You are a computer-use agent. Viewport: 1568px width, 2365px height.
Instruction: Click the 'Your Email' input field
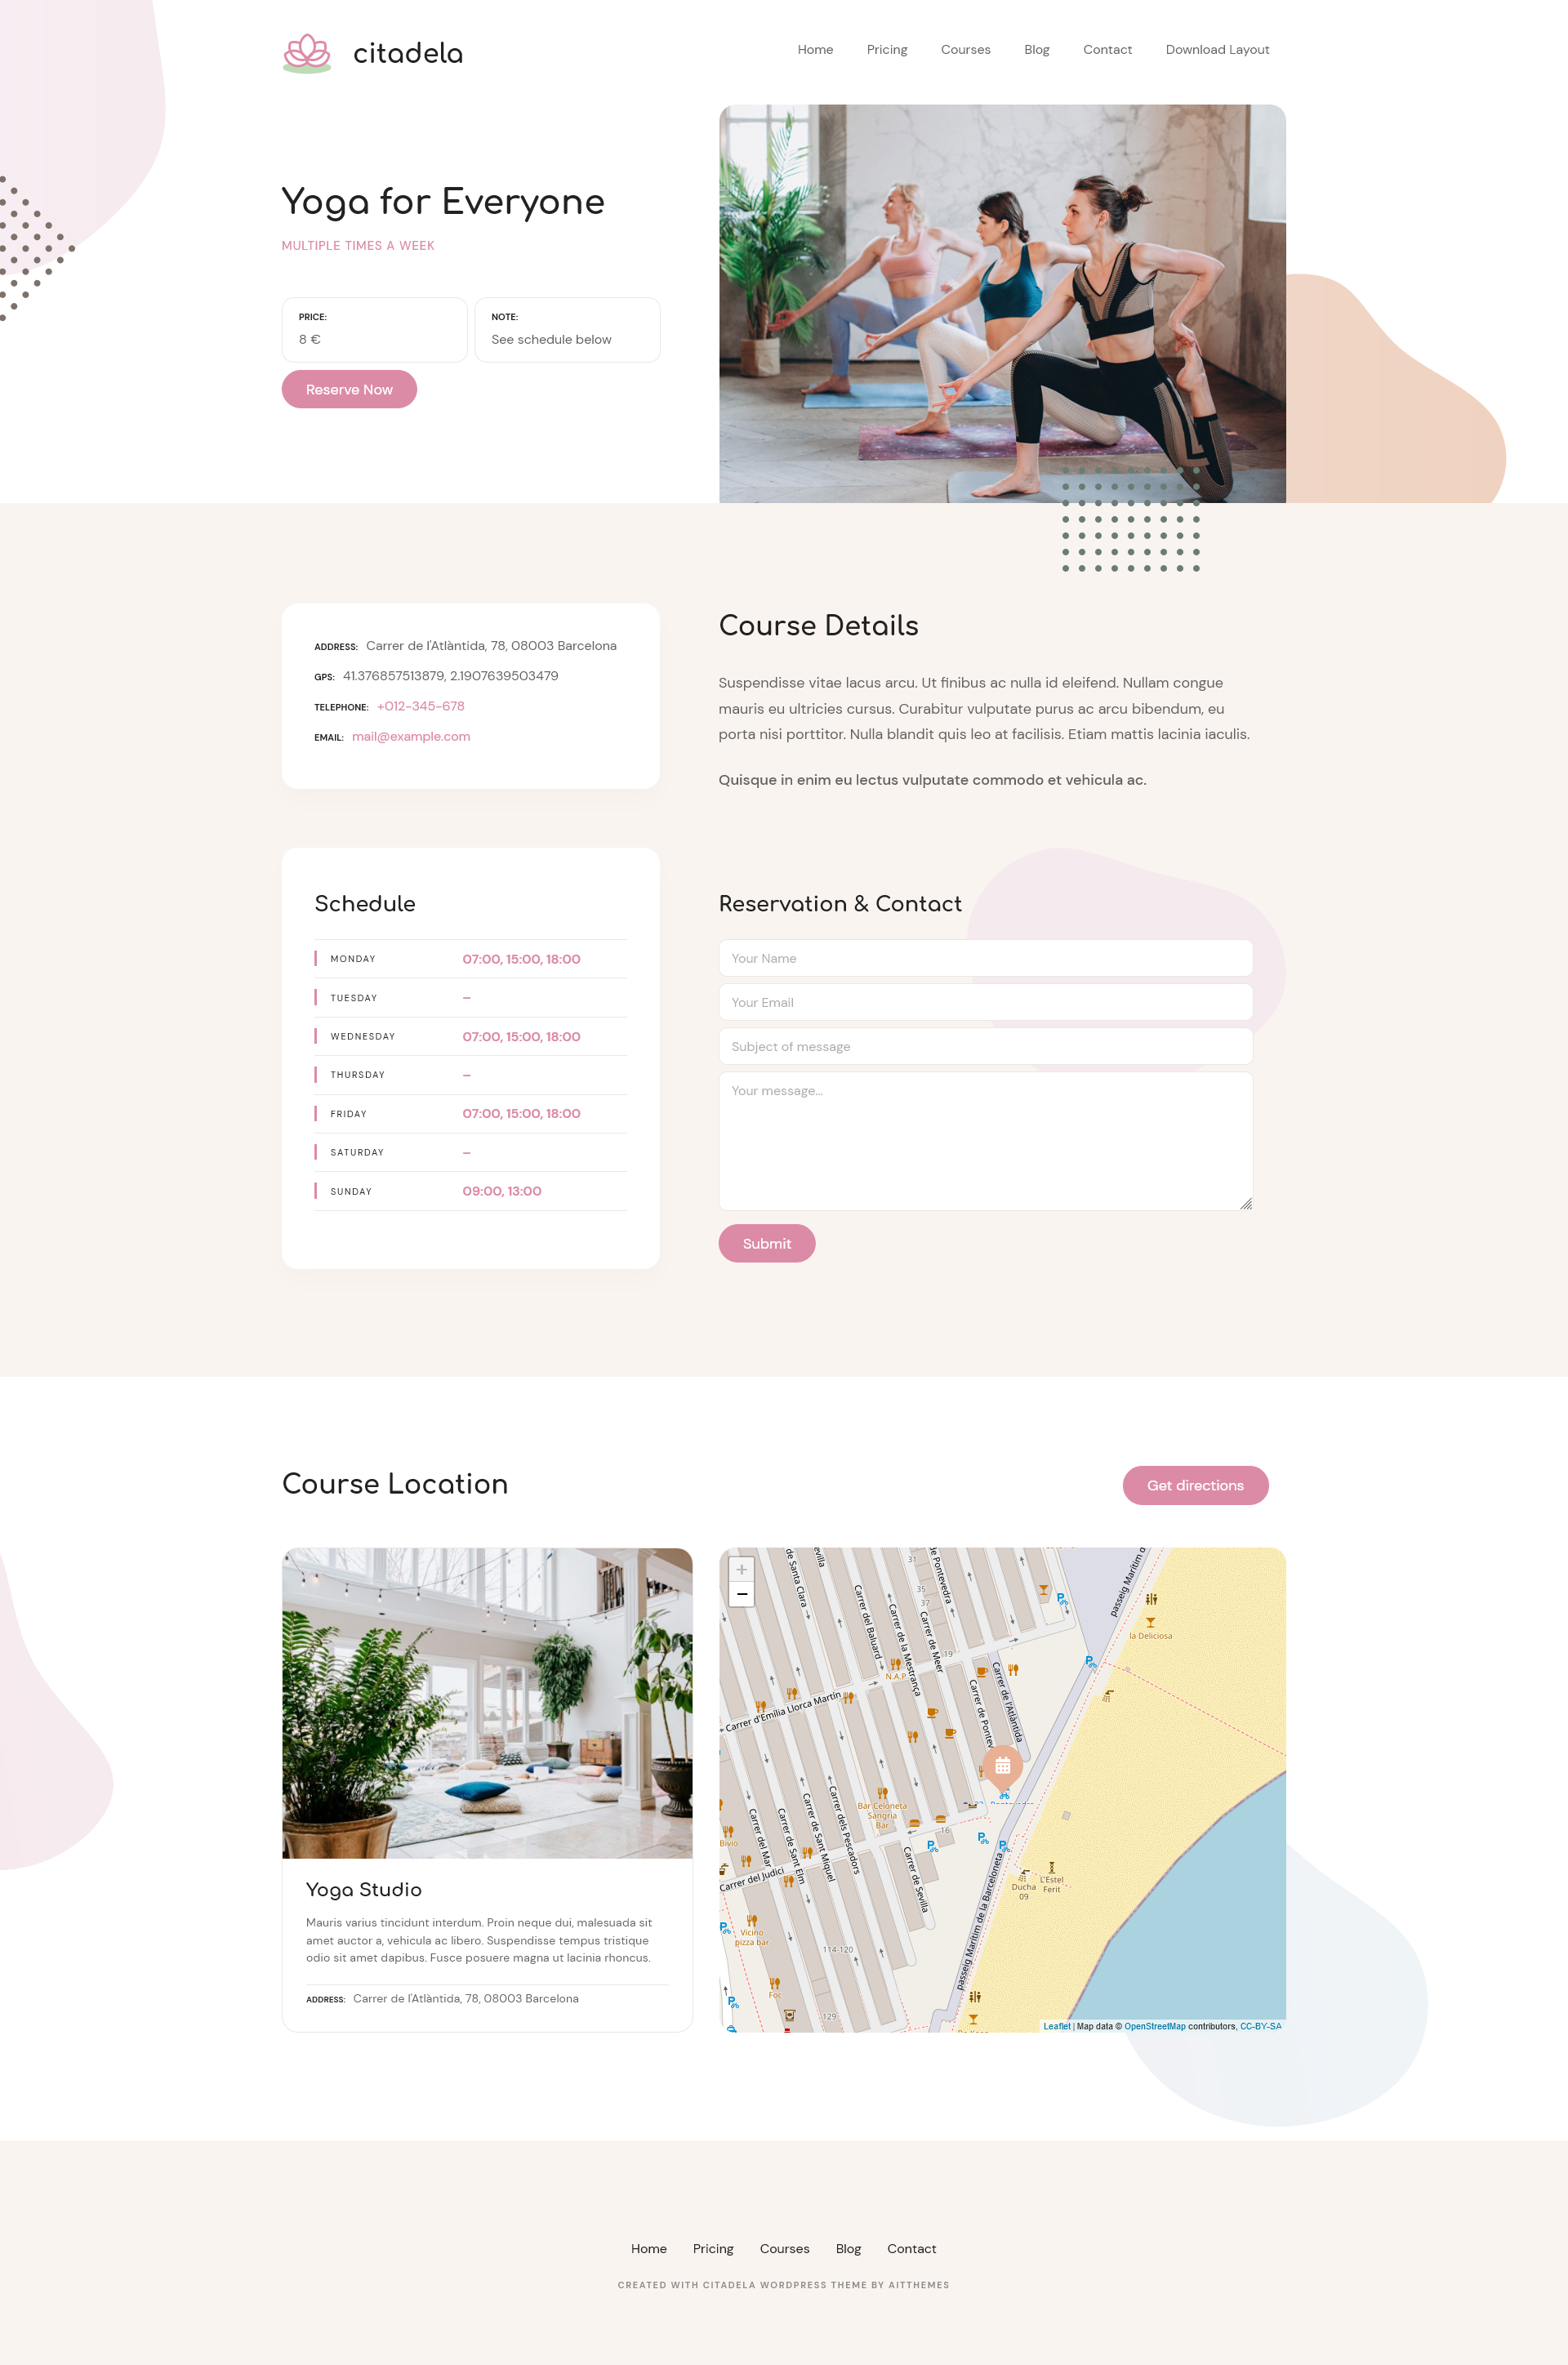tap(985, 1002)
